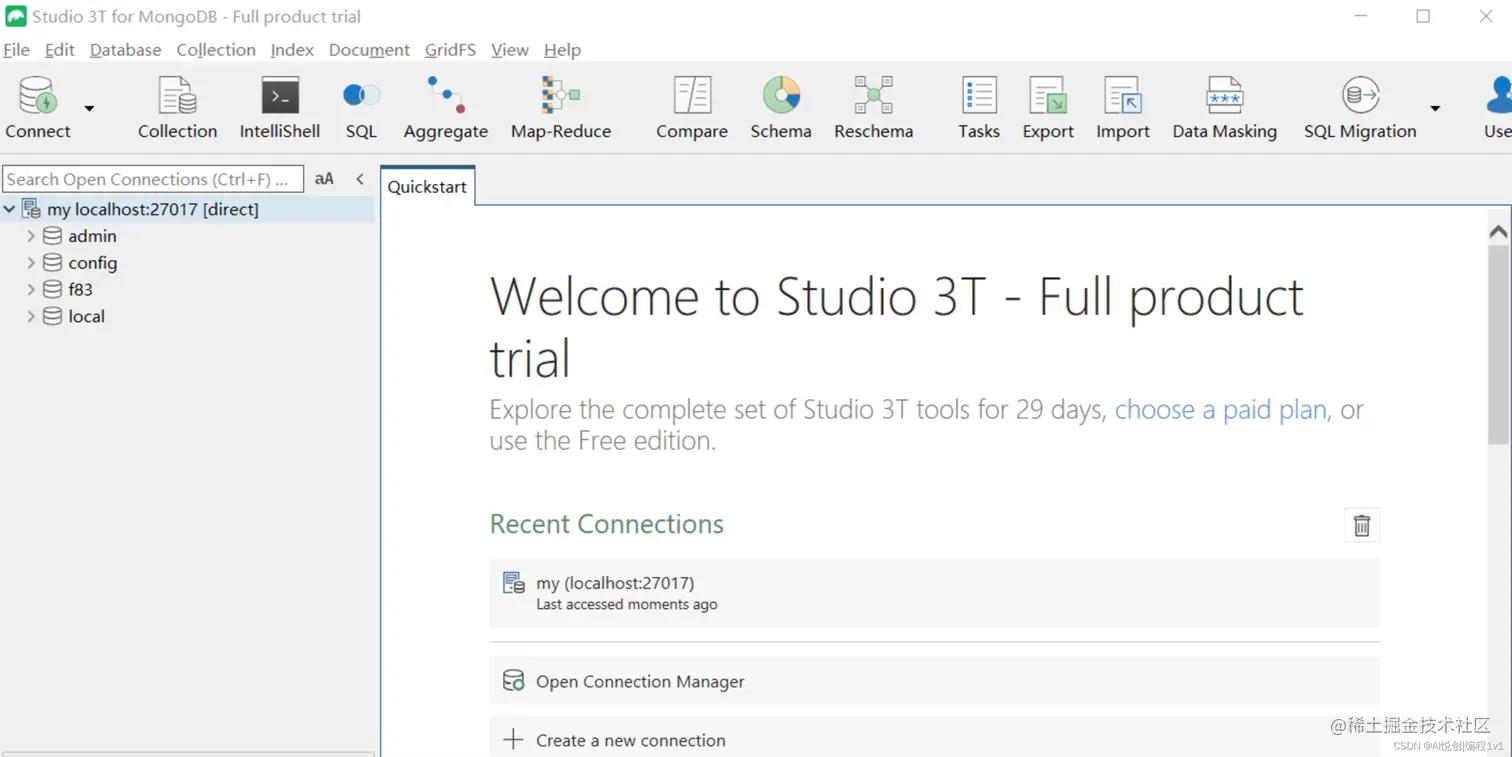Image resolution: width=1512 pixels, height=757 pixels.
Task: Open the SQL Migration tool
Action: tap(1360, 107)
